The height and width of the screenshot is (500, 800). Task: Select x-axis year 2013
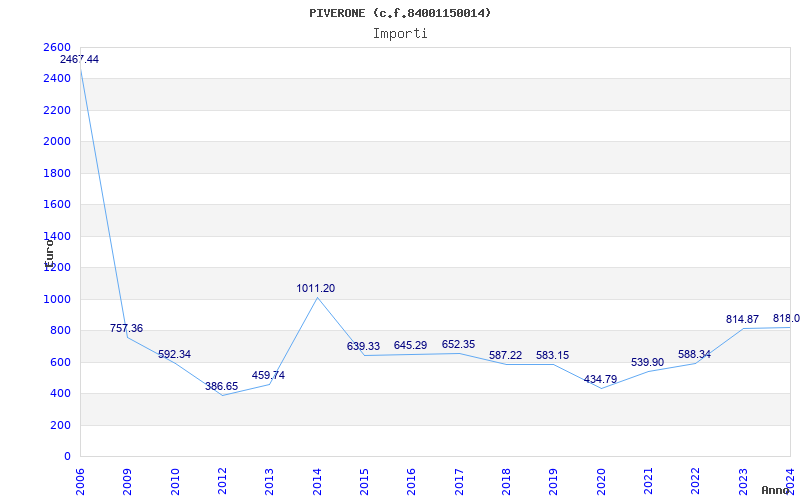tap(270, 481)
